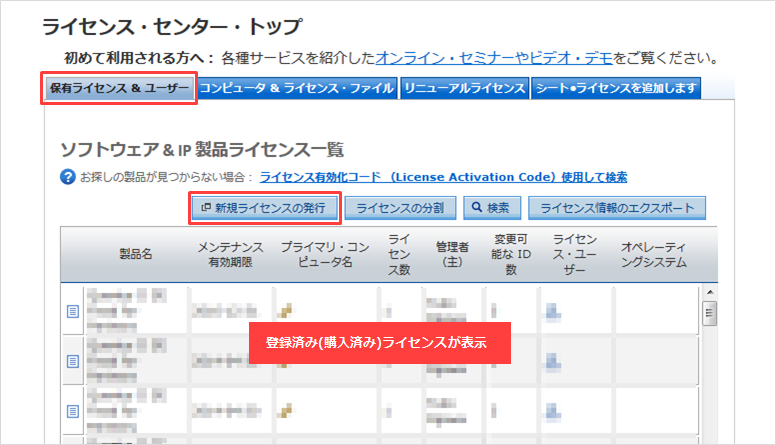Click primary computer icon in third row
776x445 pixels.
285,410
